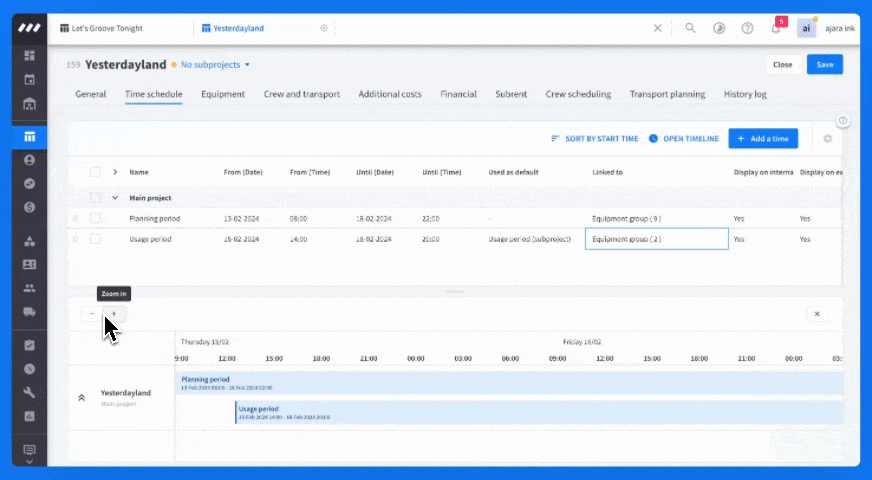Expand all rows via header chevron
Viewport: 872px width, 480px height.
(115, 172)
